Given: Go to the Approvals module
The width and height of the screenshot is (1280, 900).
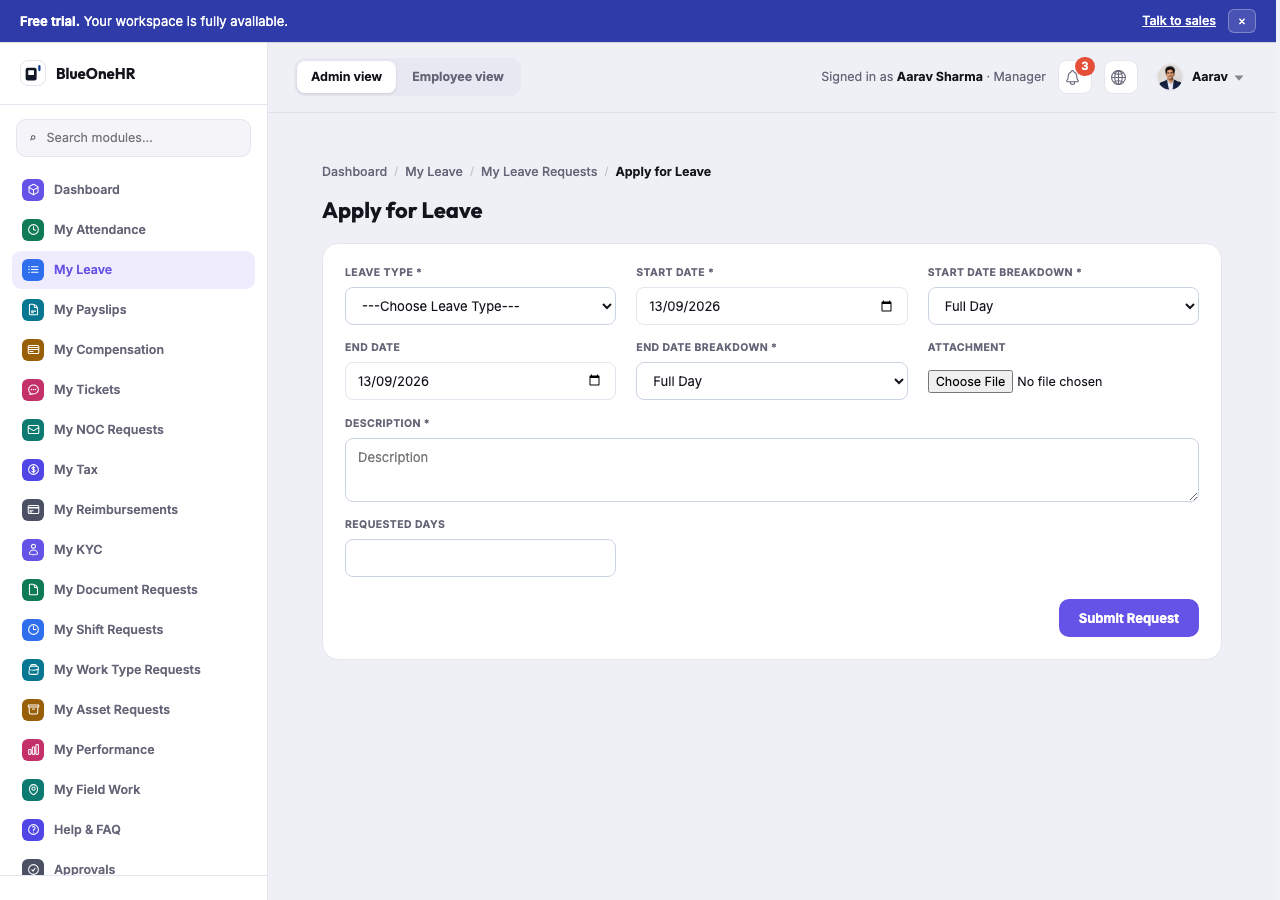Looking at the screenshot, I should point(134,869).
